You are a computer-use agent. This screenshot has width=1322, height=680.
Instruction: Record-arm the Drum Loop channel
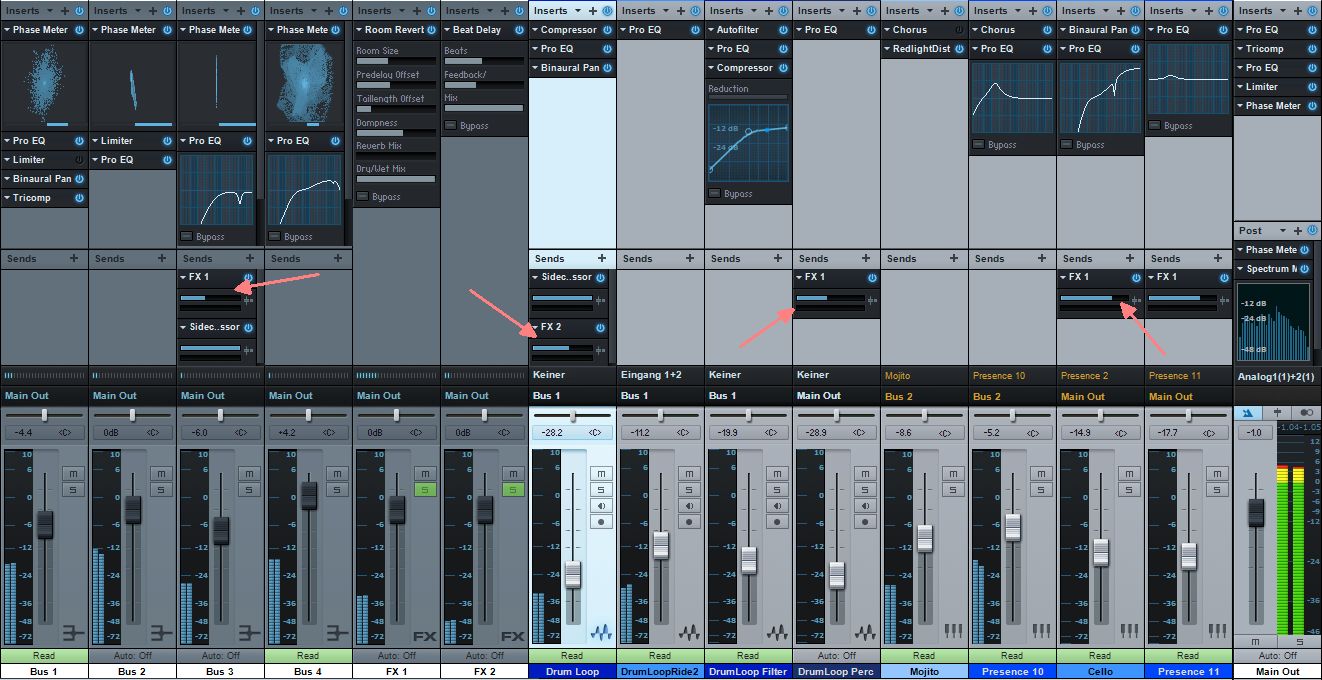(601, 522)
